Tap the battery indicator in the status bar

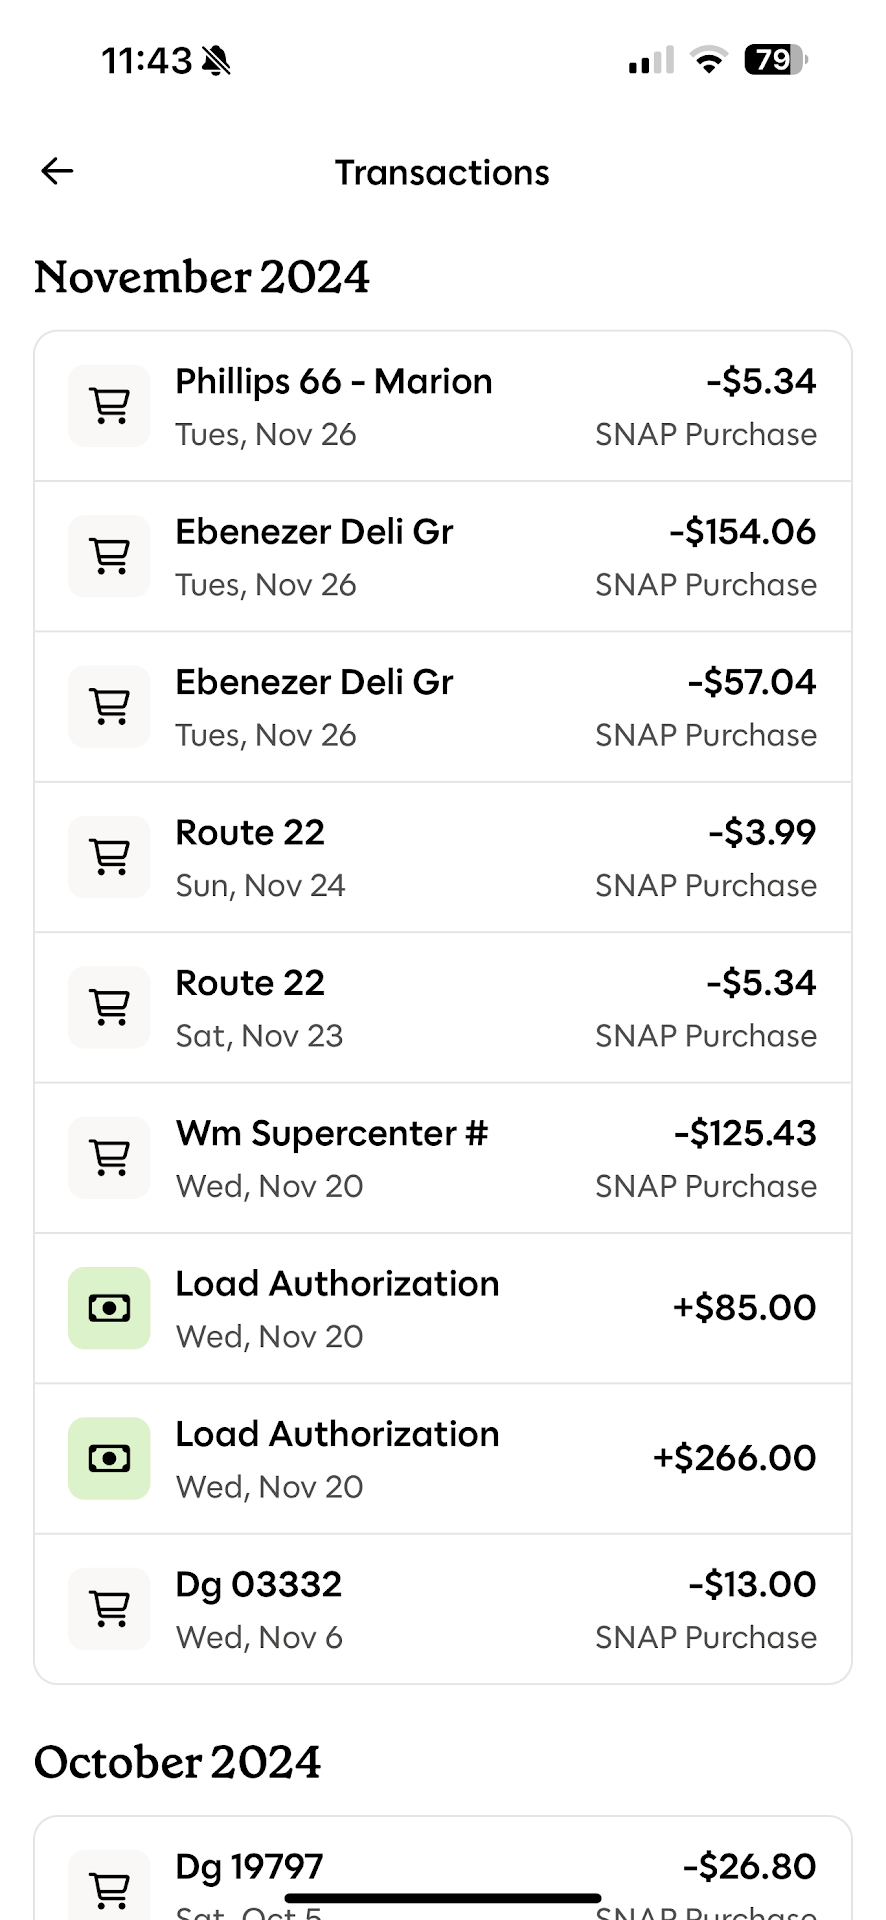coord(775,61)
